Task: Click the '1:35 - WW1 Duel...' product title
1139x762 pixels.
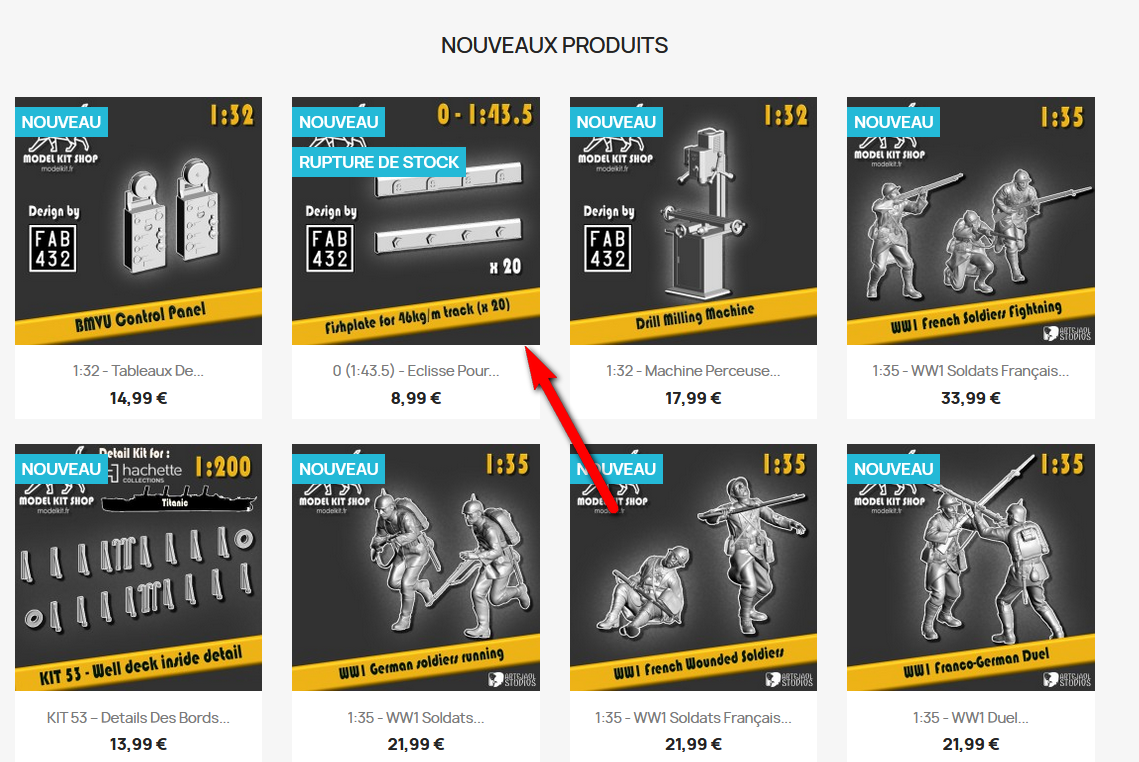Action: point(970,718)
